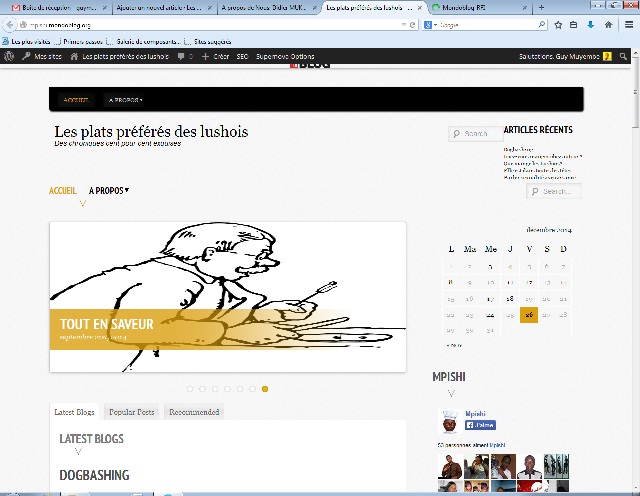Viewport: 640px width, 496px height.
Task: Open the TOUT EN SAVEUR slide title
Action: (x=107, y=324)
